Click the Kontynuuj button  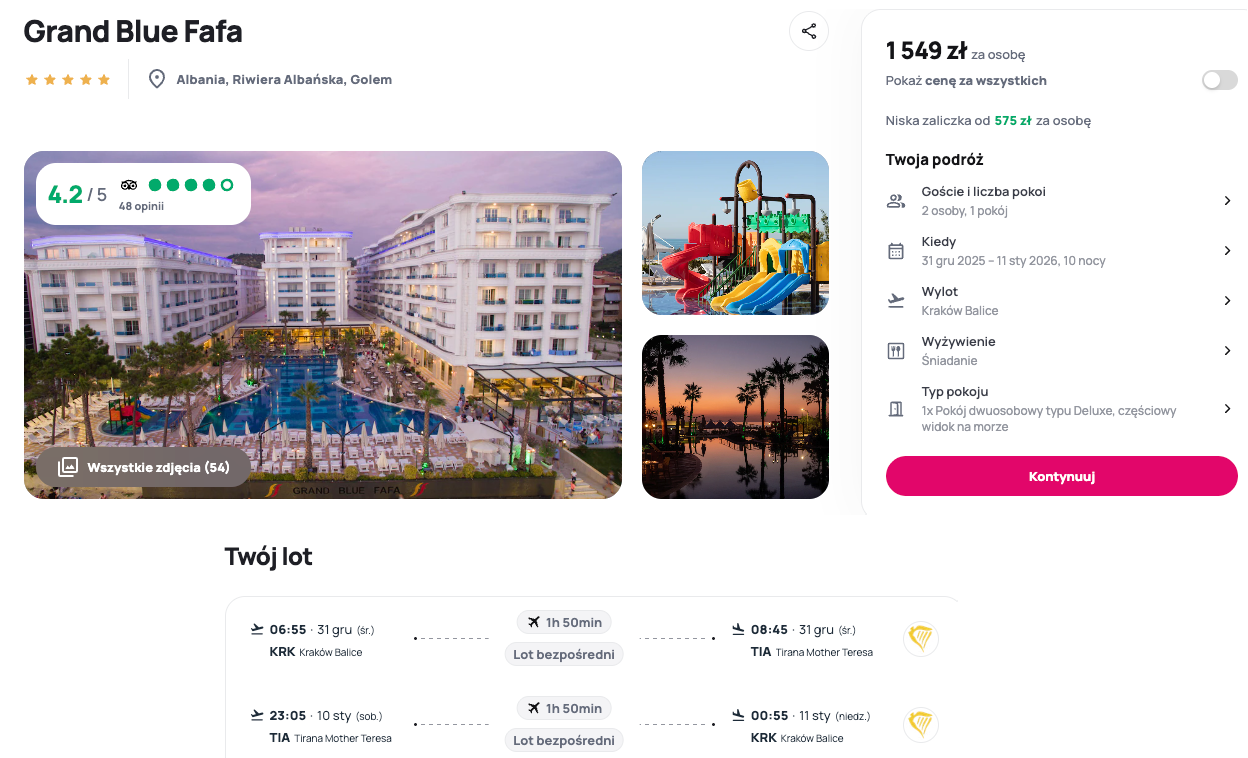(x=1062, y=476)
